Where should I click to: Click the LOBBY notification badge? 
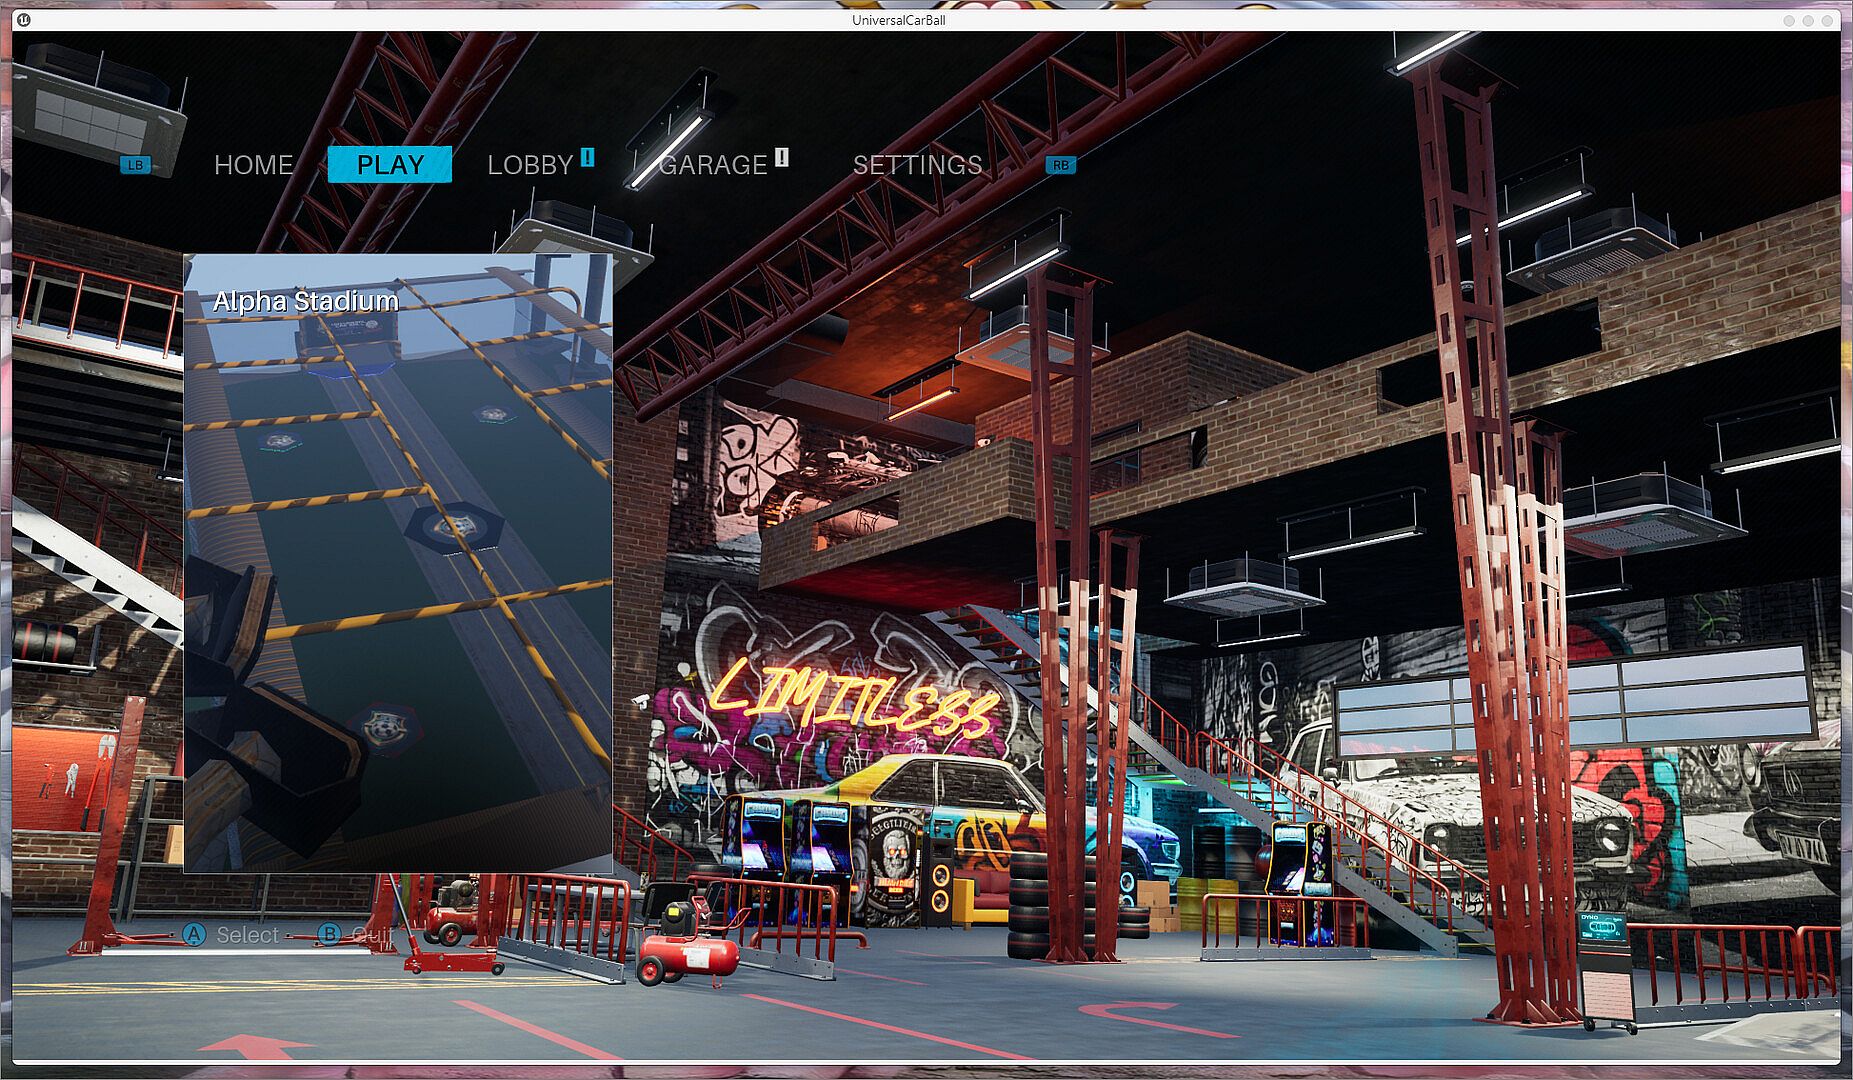click(587, 157)
